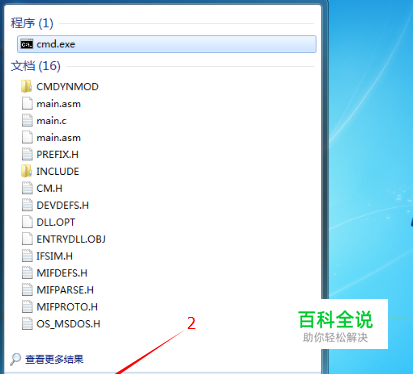Open main.asm listed directly below CMDYNMOD
This screenshot has width=413, height=374.
tap(59, 104)
